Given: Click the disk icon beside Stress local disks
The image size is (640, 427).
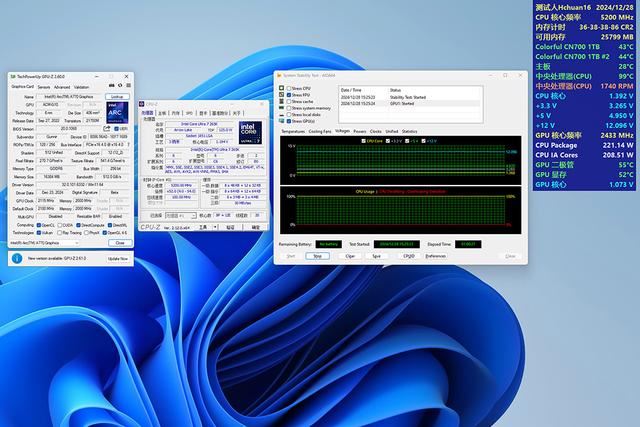Looking at the screenshot, I should tap(282, 115).
